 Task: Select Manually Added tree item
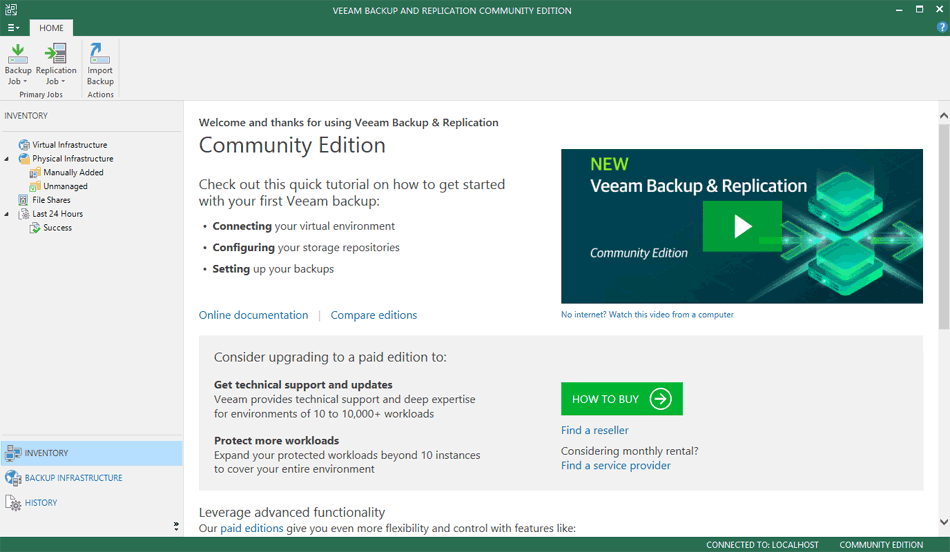click(x=73, y=173)
